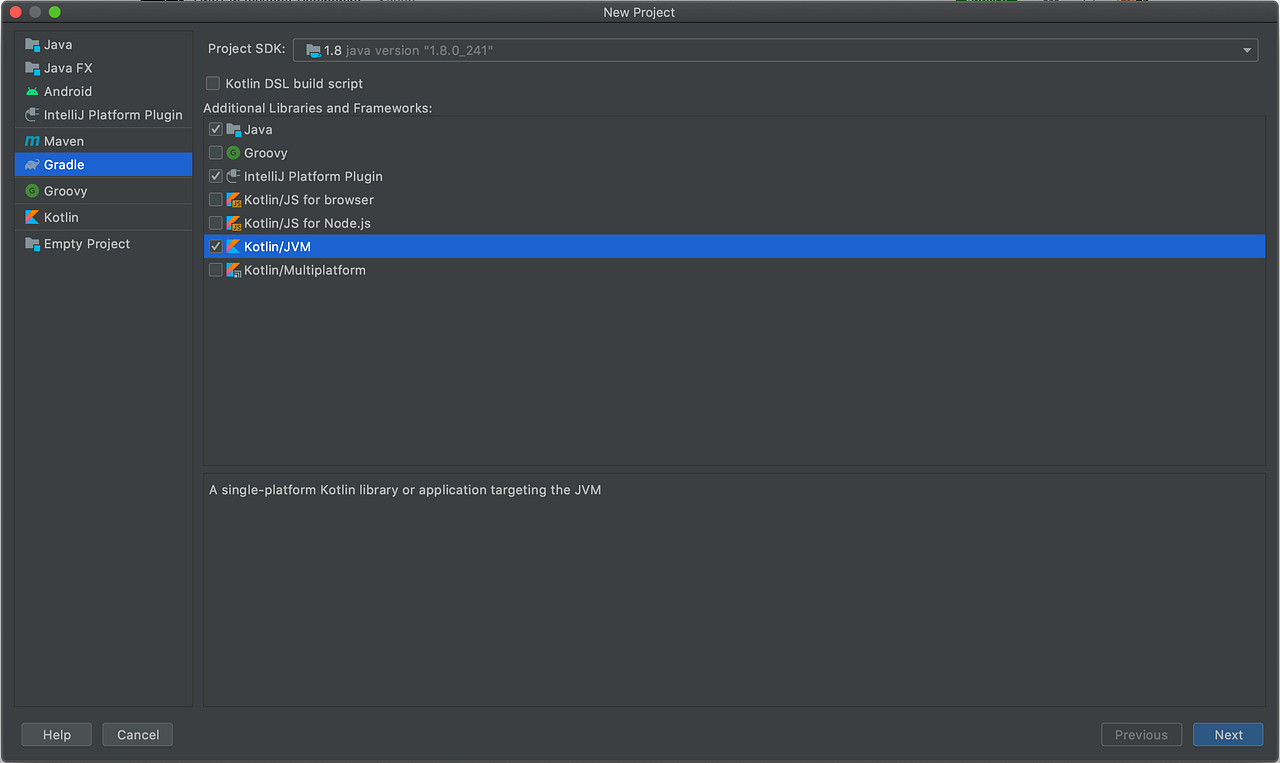Enable the Kotlin DSL build script checkbox

click(213, 84)
